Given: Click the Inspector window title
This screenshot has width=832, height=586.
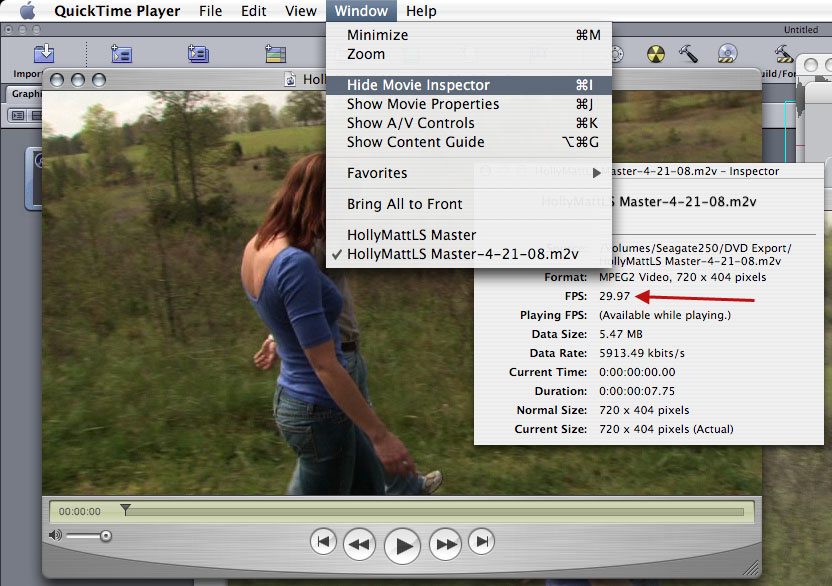Looking at the screenshot, I should pos(696,171).
